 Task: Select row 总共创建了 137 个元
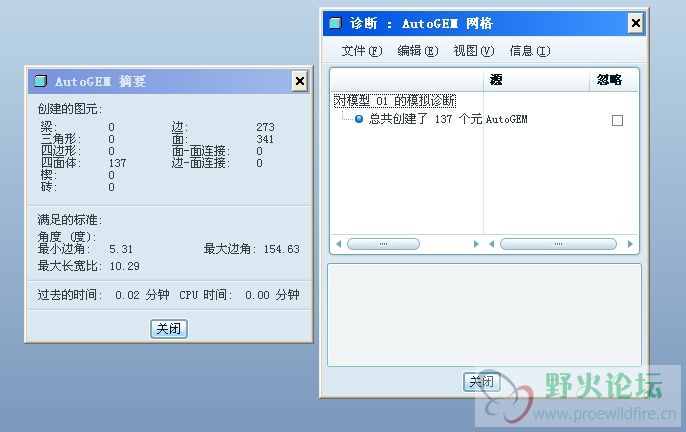click(x=425, y=119)
